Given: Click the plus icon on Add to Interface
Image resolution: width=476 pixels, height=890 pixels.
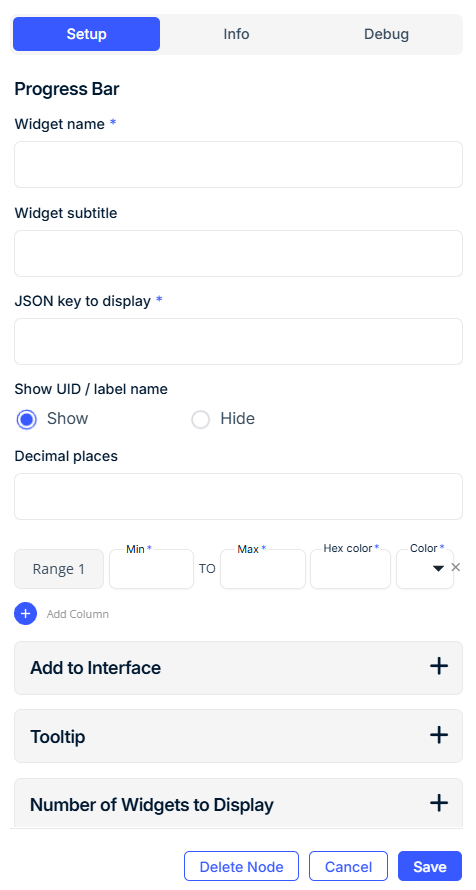Looking at the screenshot, I should 439,666.
